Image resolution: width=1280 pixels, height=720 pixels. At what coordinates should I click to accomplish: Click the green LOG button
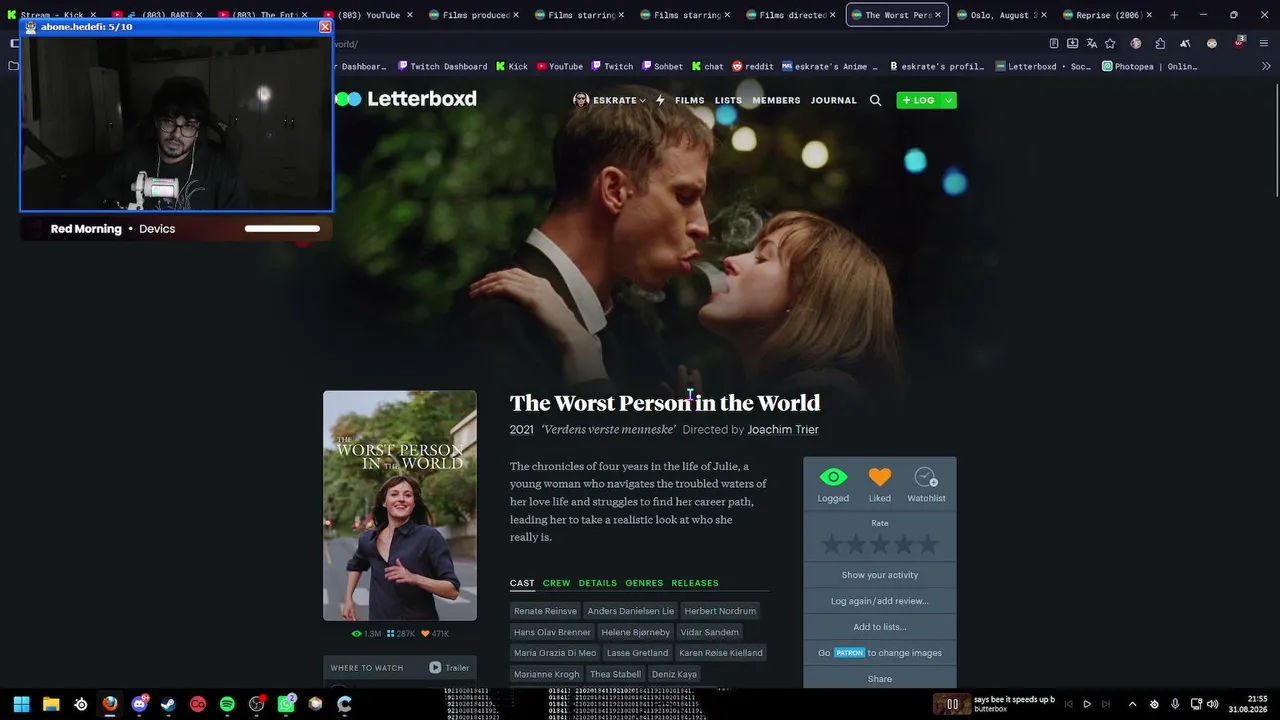[x=918, y=100]
